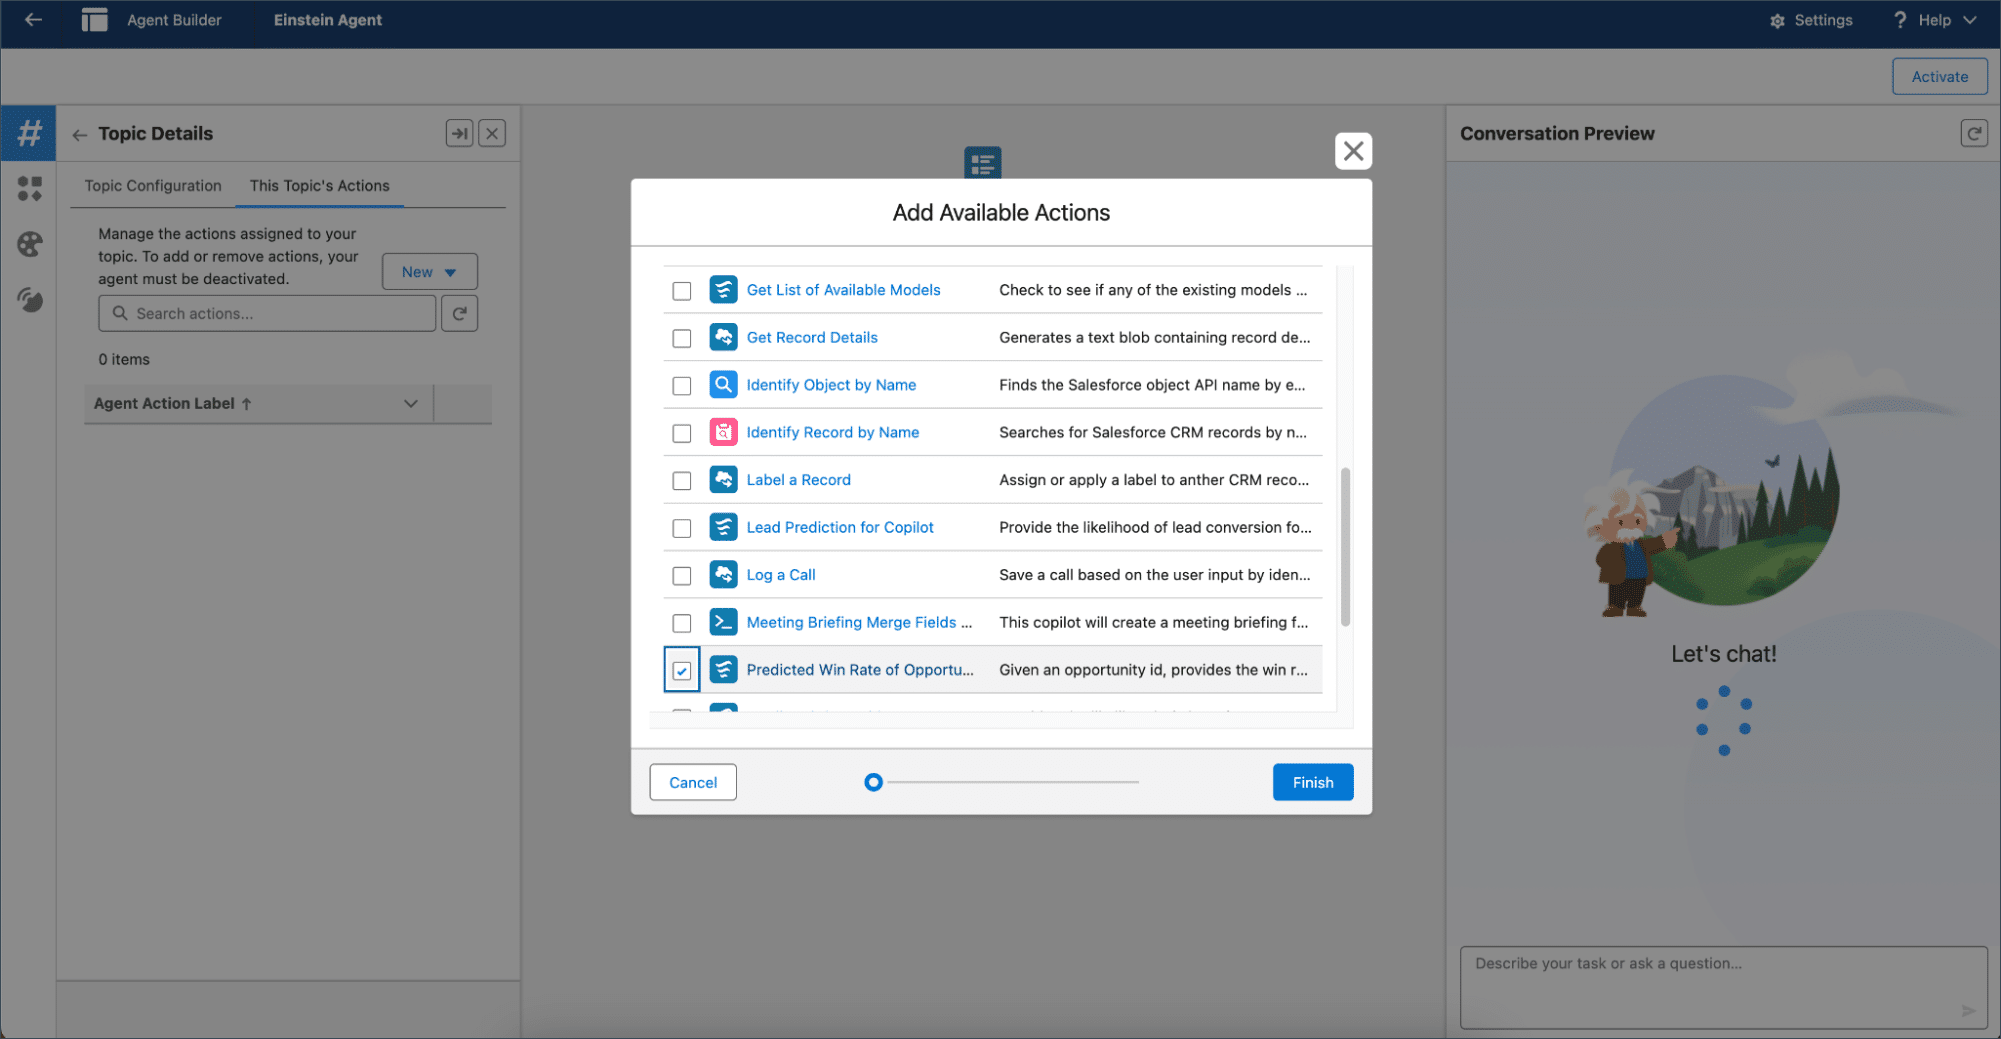Close the Topic Details panel
Viewport: 2001px width, 1039px height.
tap(492, 133)
